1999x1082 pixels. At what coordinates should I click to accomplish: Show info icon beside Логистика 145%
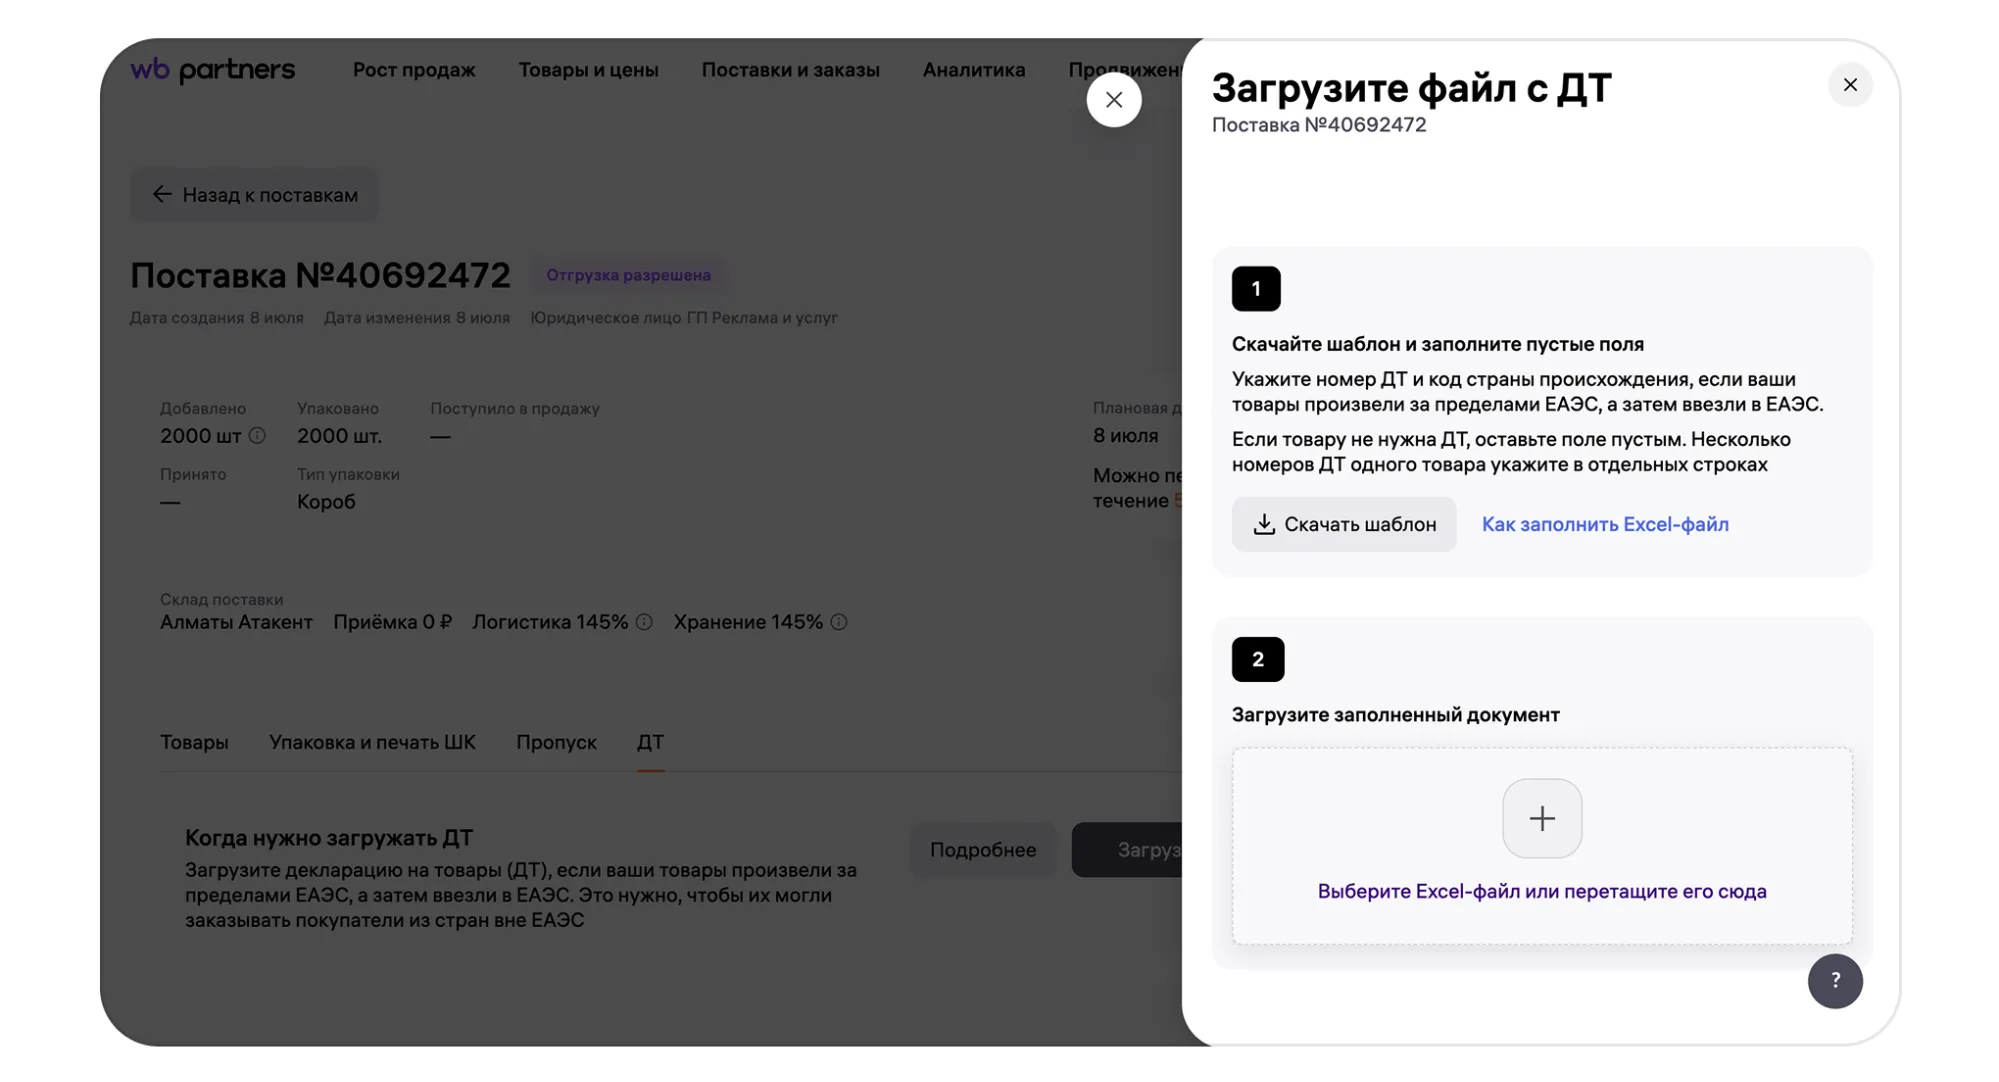[644, 622]
